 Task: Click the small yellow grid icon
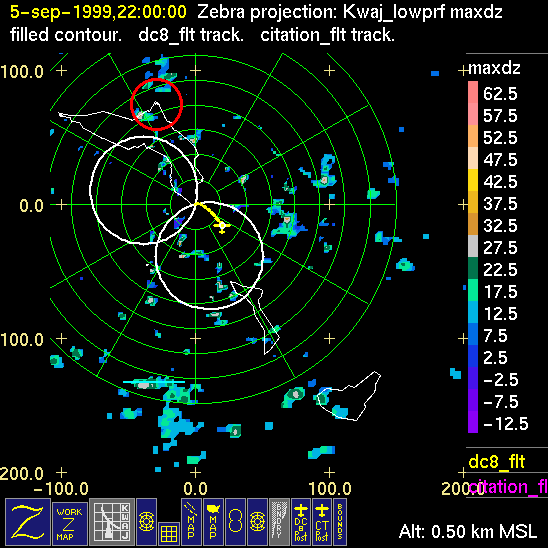(x=169, y=533)
